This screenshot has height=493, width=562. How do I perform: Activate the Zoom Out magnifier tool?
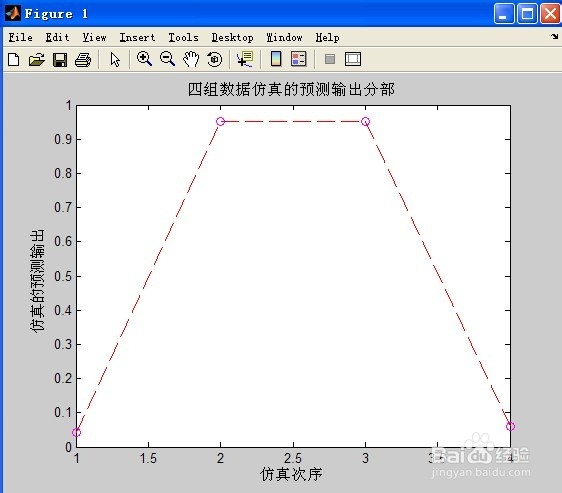(167, 59)
